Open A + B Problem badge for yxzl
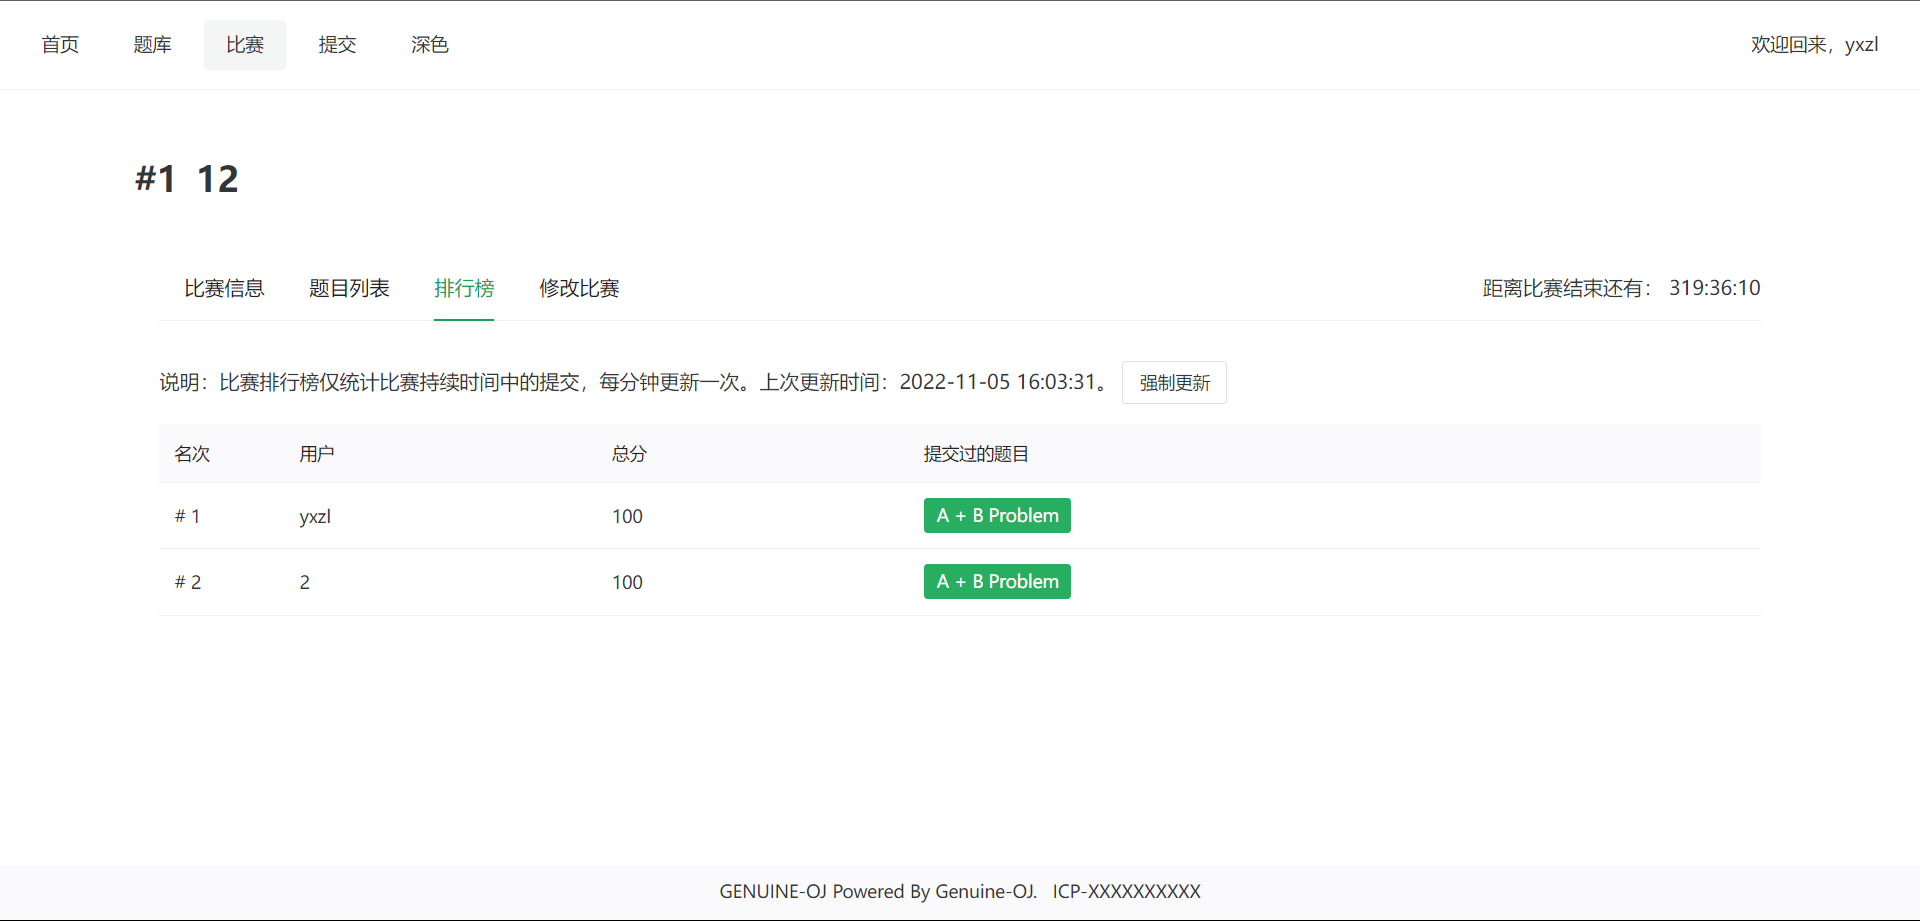This screenshot has width=1920, height=921. click(997, 516)
